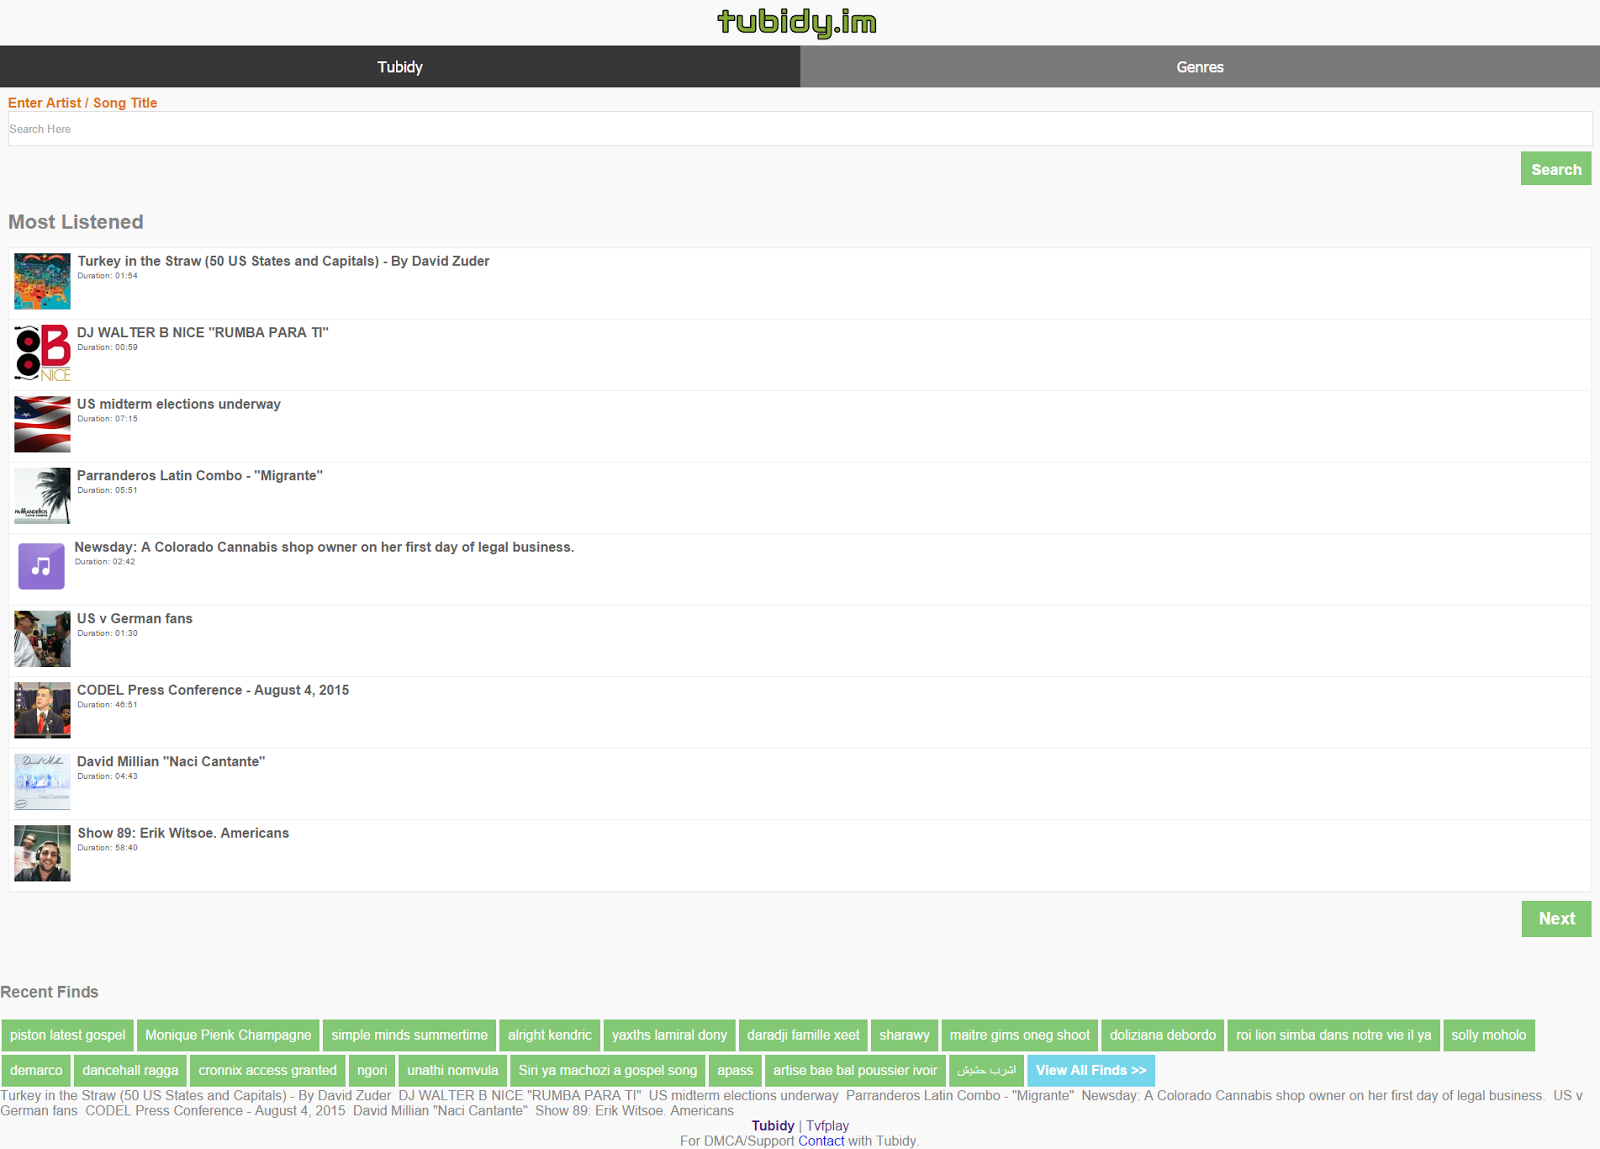Select 'artise bae bal poussier ivoir' tag
This screenshot has width=1600, height=1149.
click(855, 1070)
